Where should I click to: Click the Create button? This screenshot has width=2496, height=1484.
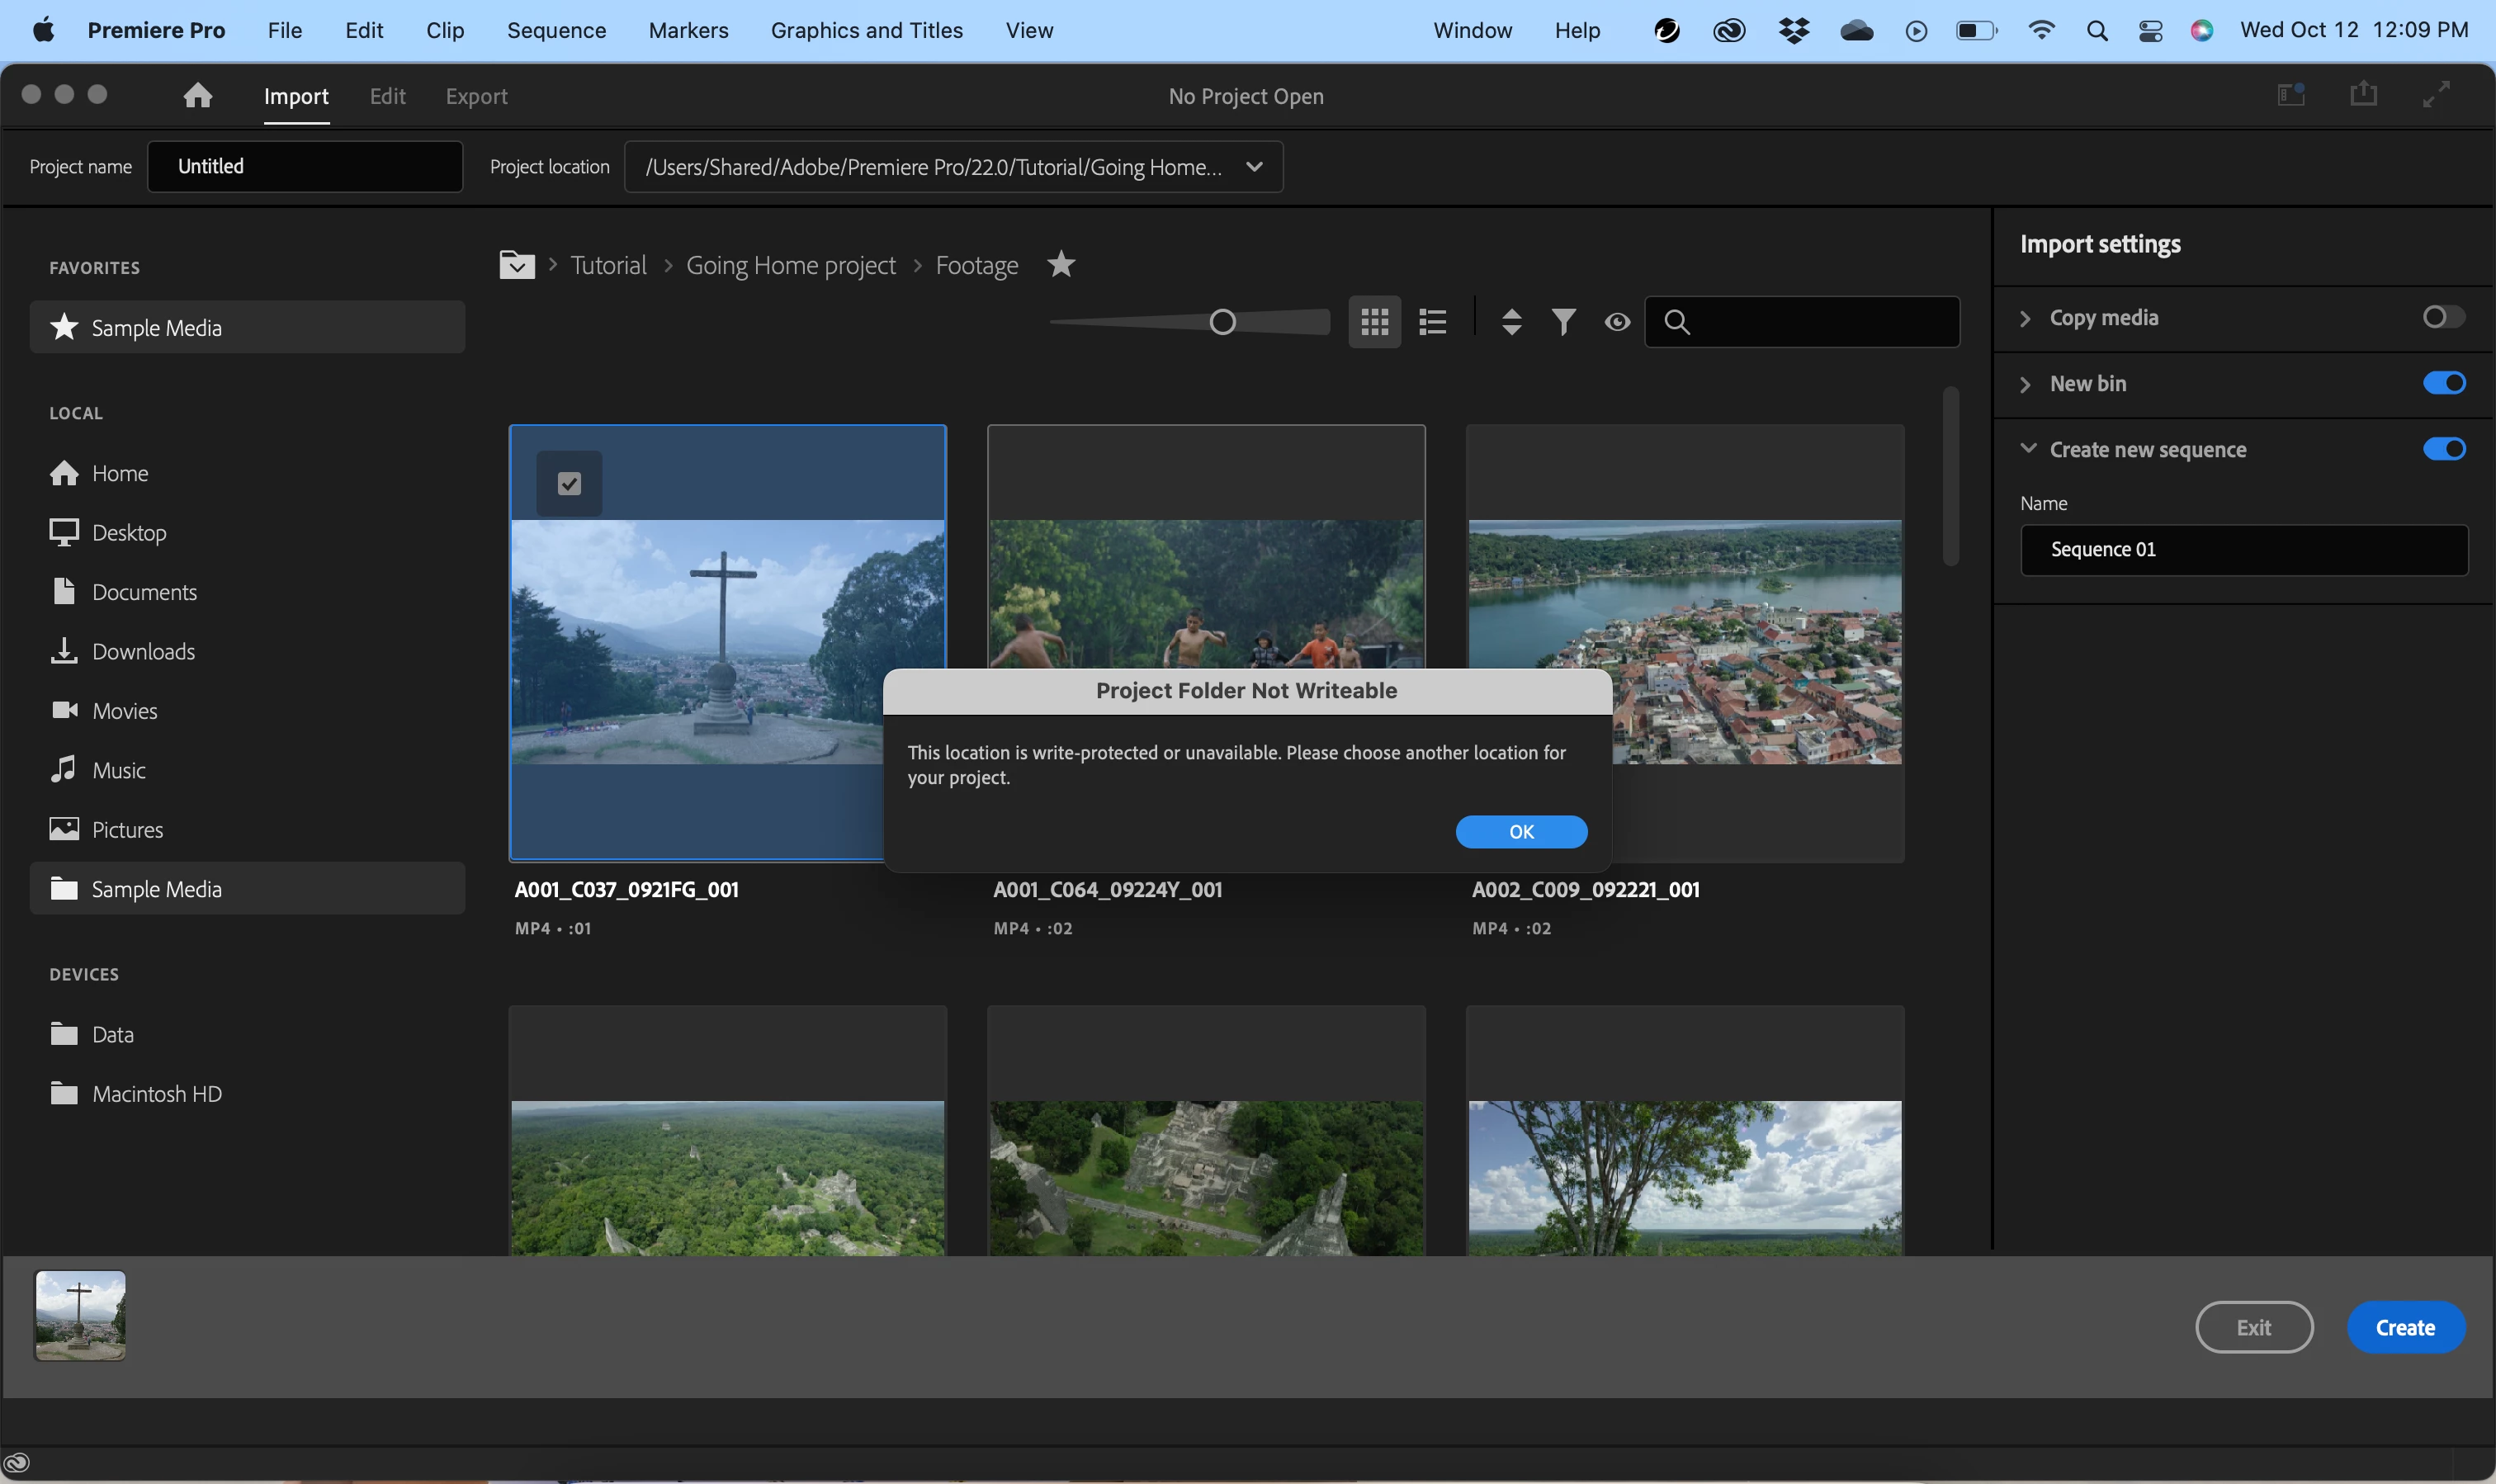2404,1328
